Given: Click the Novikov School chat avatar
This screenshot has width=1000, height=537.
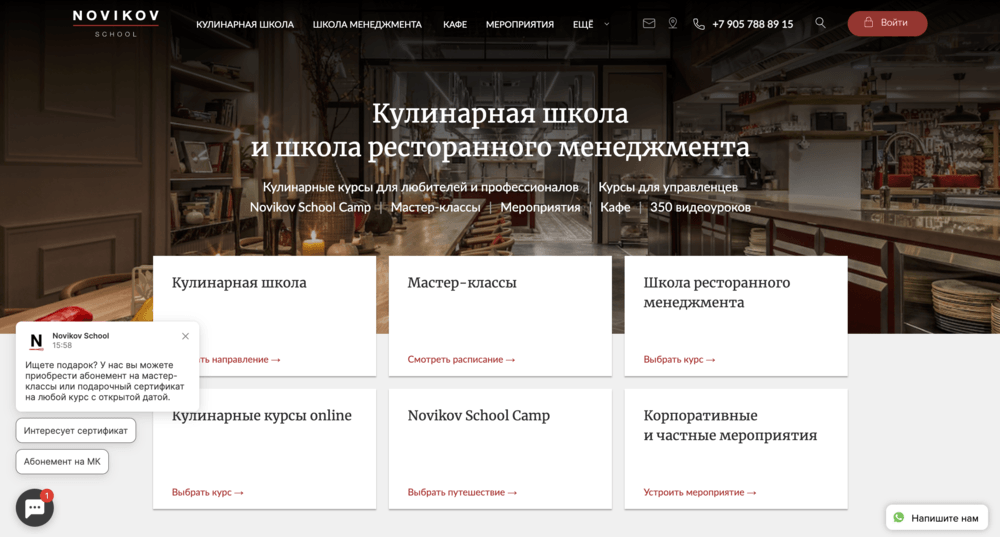Looking at the screenshot, I should 36,341.
